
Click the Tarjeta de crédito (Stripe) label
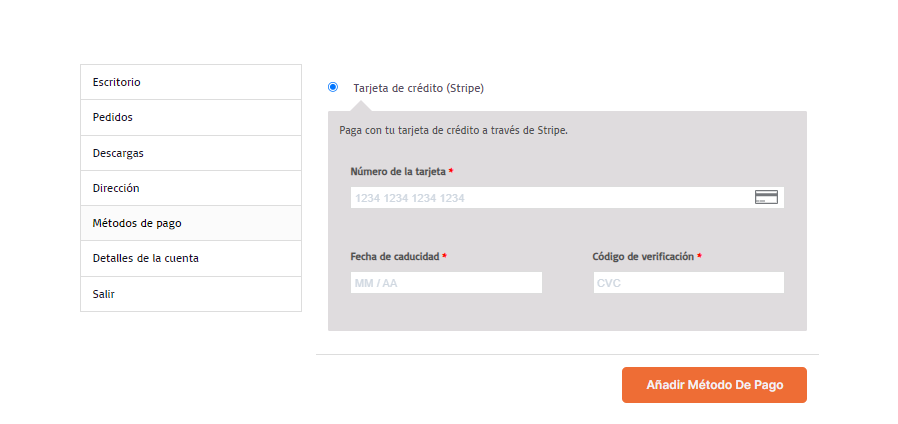point(419,88)
